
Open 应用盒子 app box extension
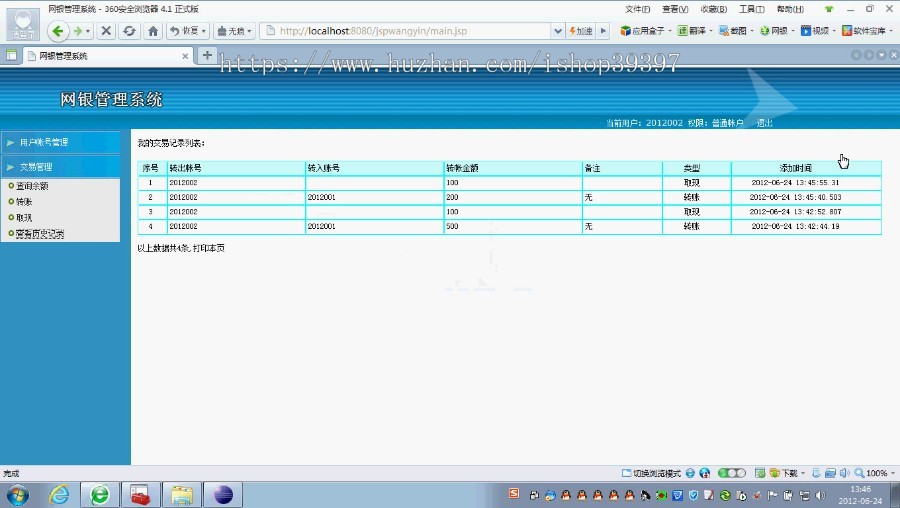[645, 31]
